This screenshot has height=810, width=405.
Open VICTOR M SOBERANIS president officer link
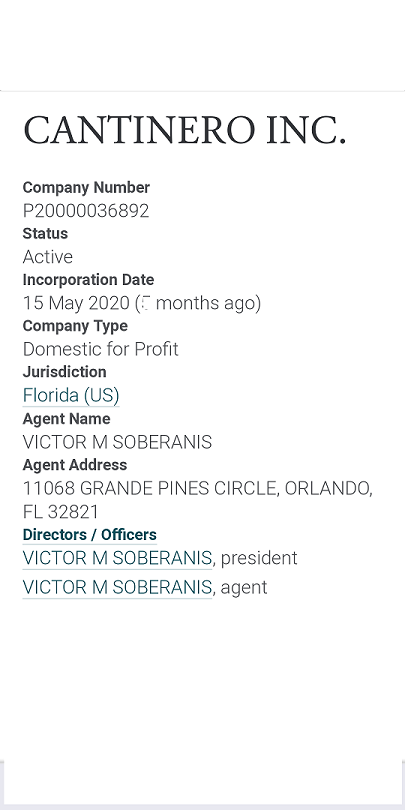click(x=117, y=558)
